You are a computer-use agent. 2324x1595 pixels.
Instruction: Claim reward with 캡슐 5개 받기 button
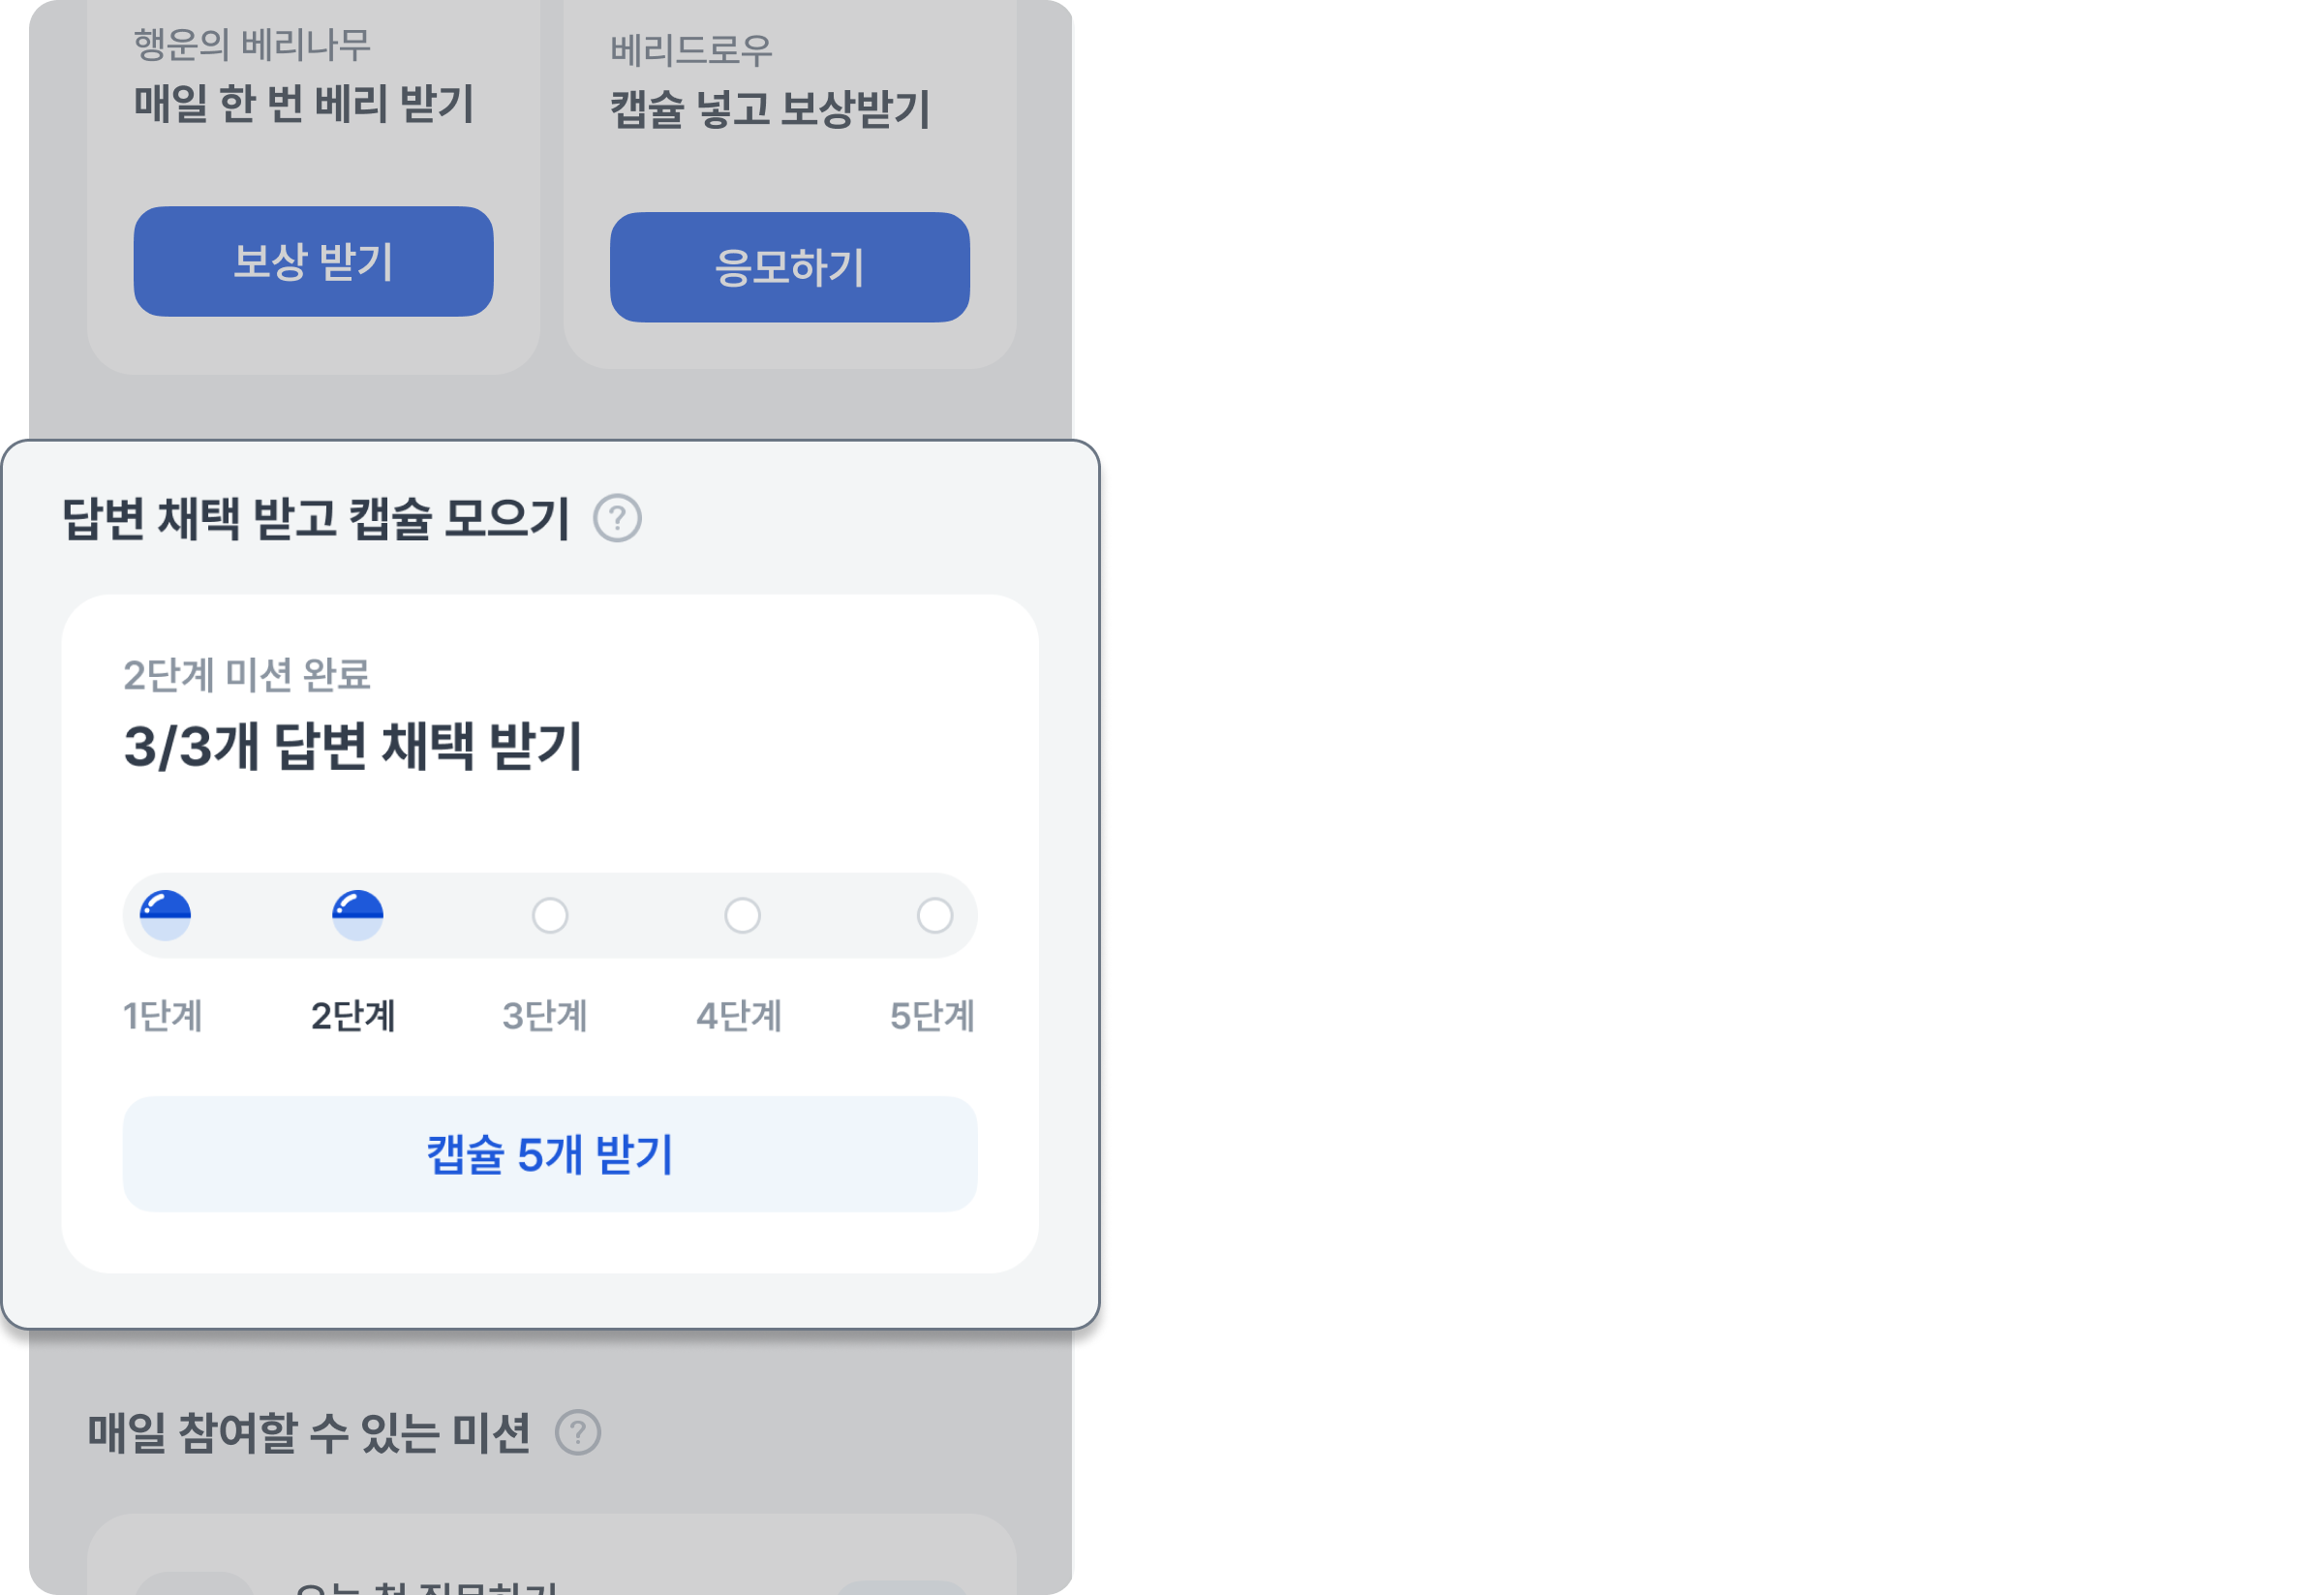(x=549, y=1154)
